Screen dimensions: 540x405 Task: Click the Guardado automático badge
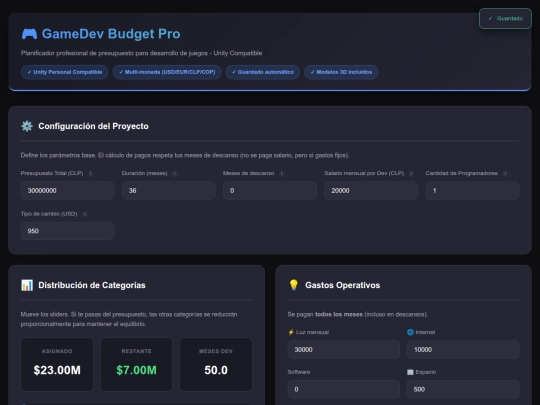click(263, 72)
